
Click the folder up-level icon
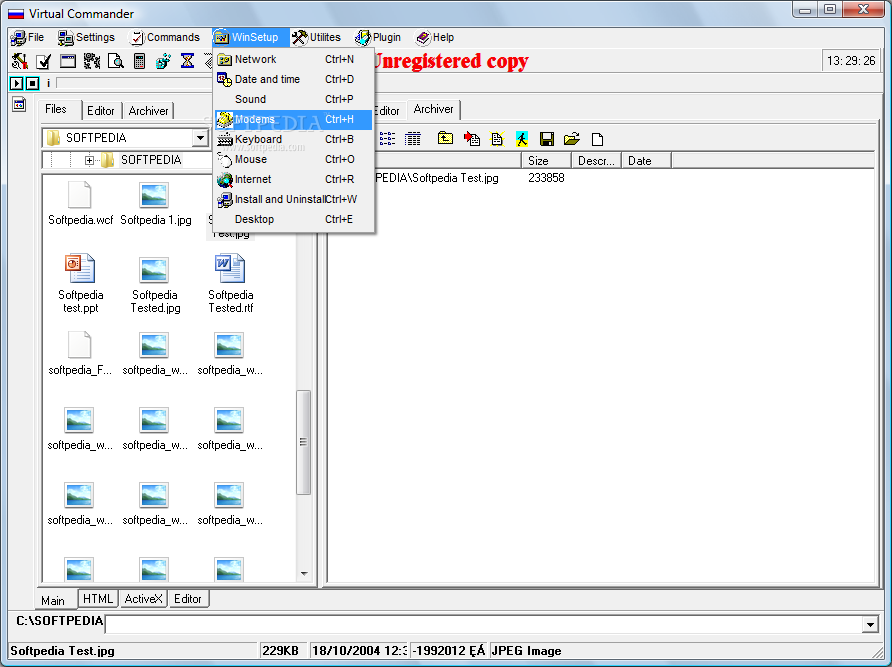coord(445,138)
